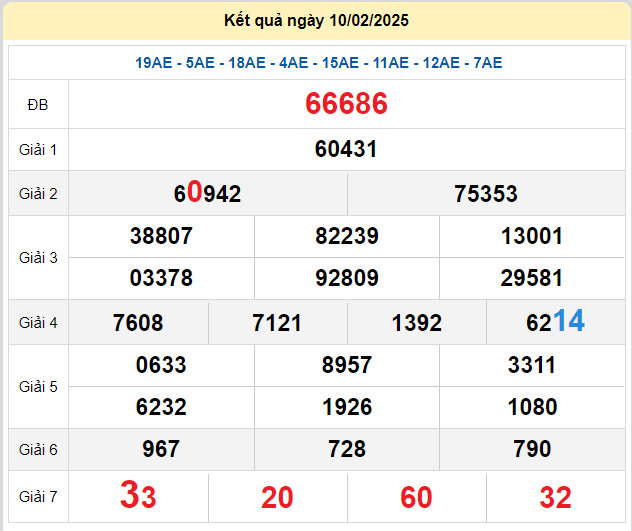The image size is (632, 531).
Task: Click the Giải 5 number 1080
Action: 532,407
